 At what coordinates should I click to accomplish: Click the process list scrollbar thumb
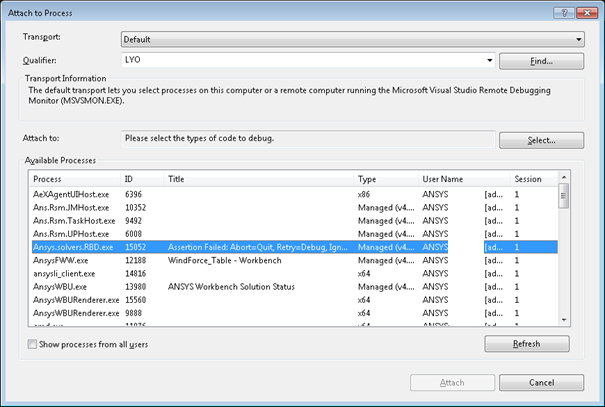(564, 196)
